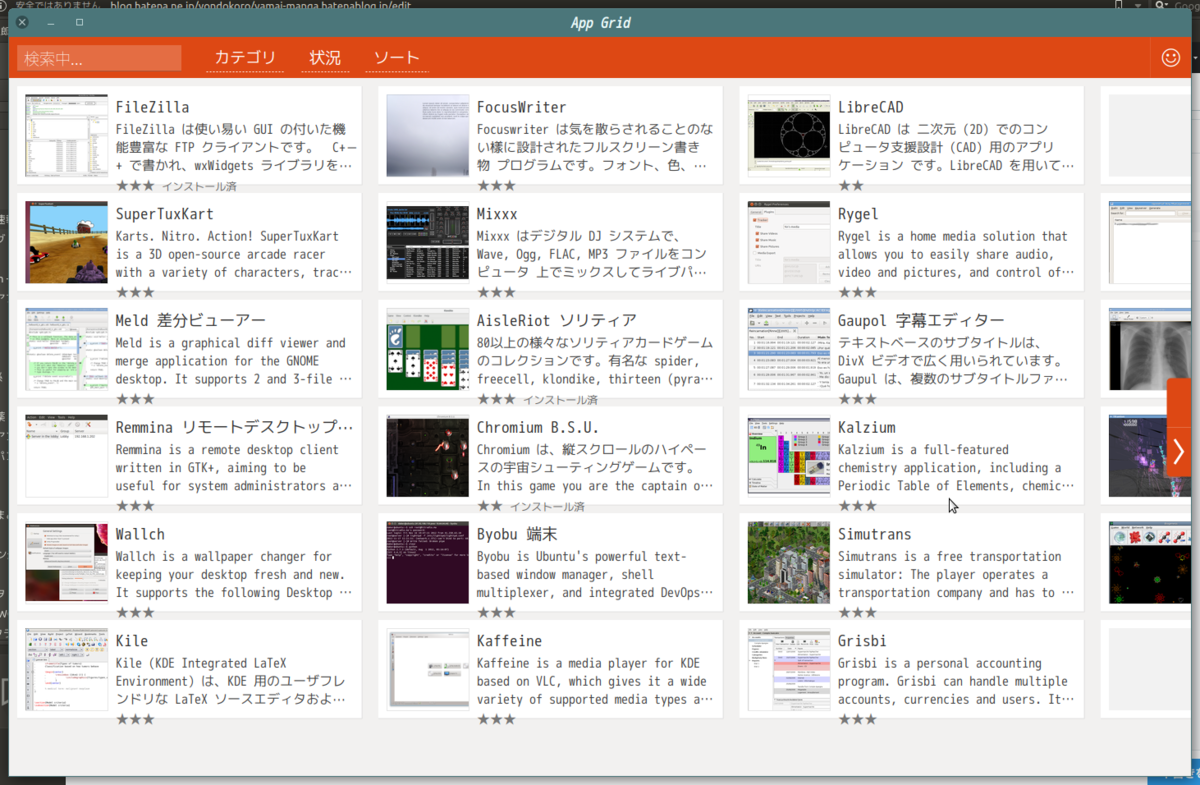Screen dimensions: 1200x785
Task: Select the Grisbi title text
Action: pos(862,641)
